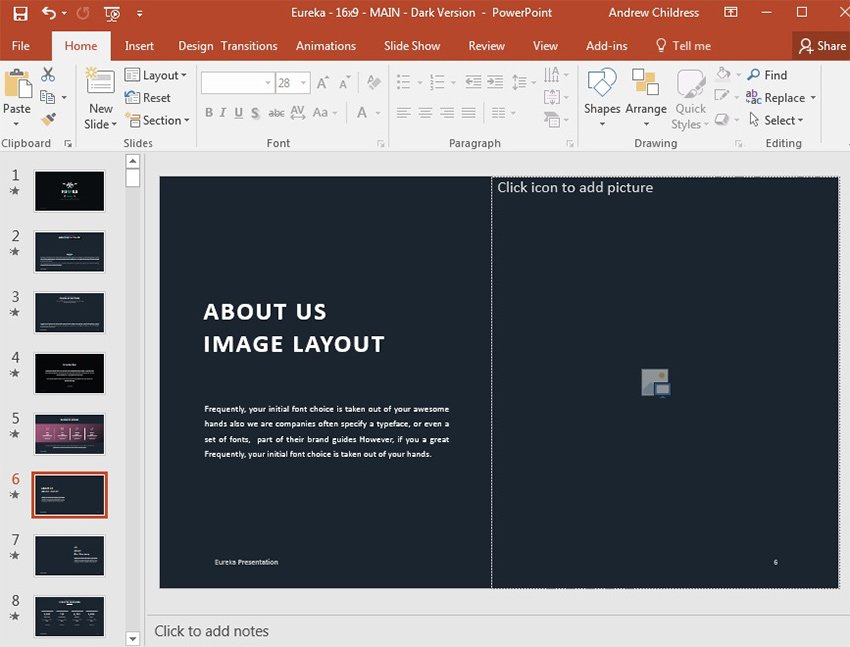Screen dimensions: 850x647
Task: Open the font color picker
Action: (x=368, y=113)
